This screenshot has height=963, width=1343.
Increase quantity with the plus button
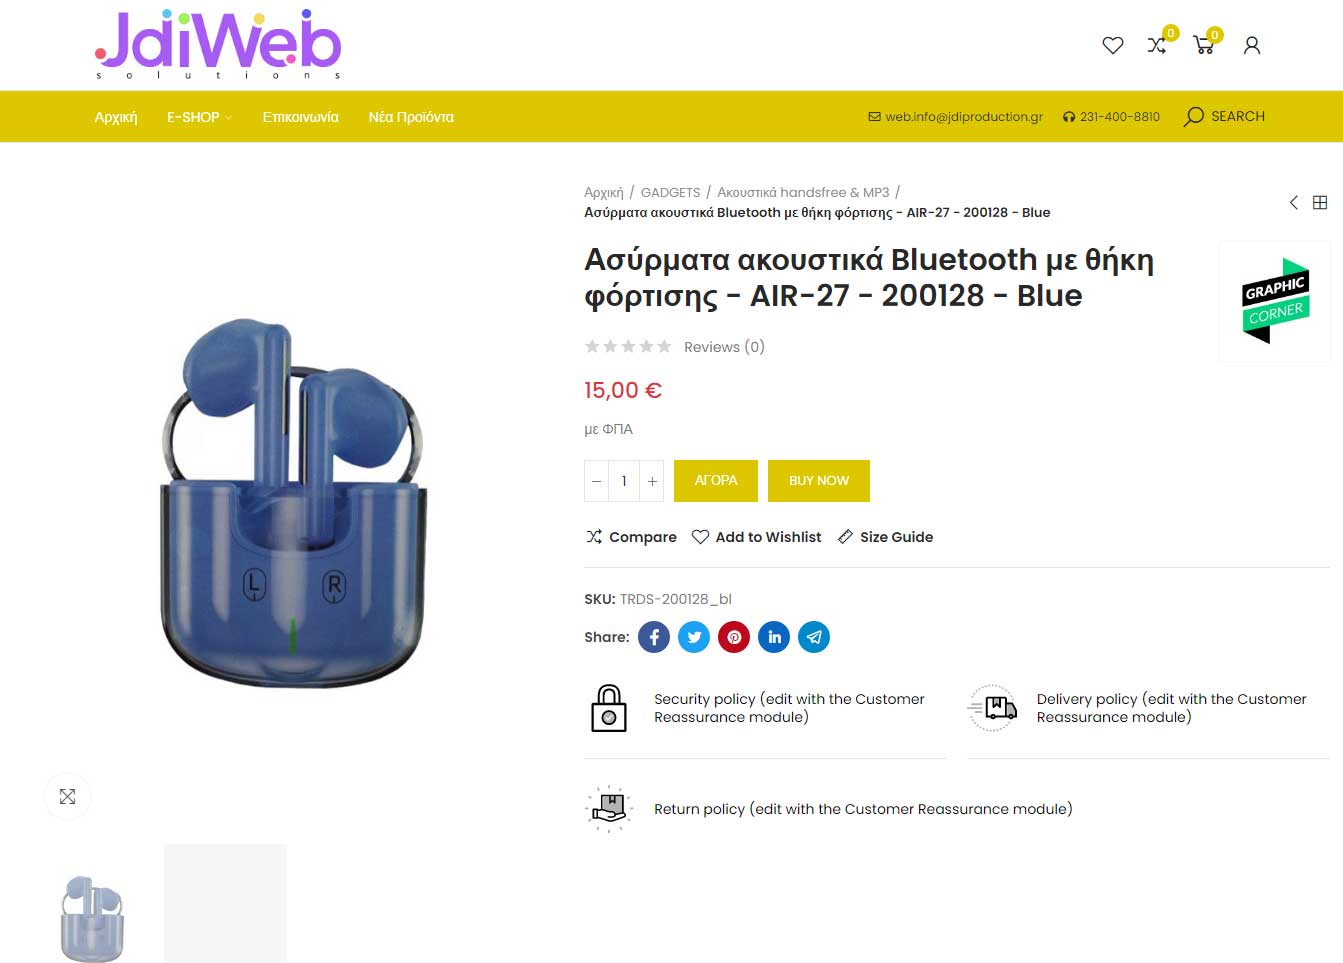point(652,481)
